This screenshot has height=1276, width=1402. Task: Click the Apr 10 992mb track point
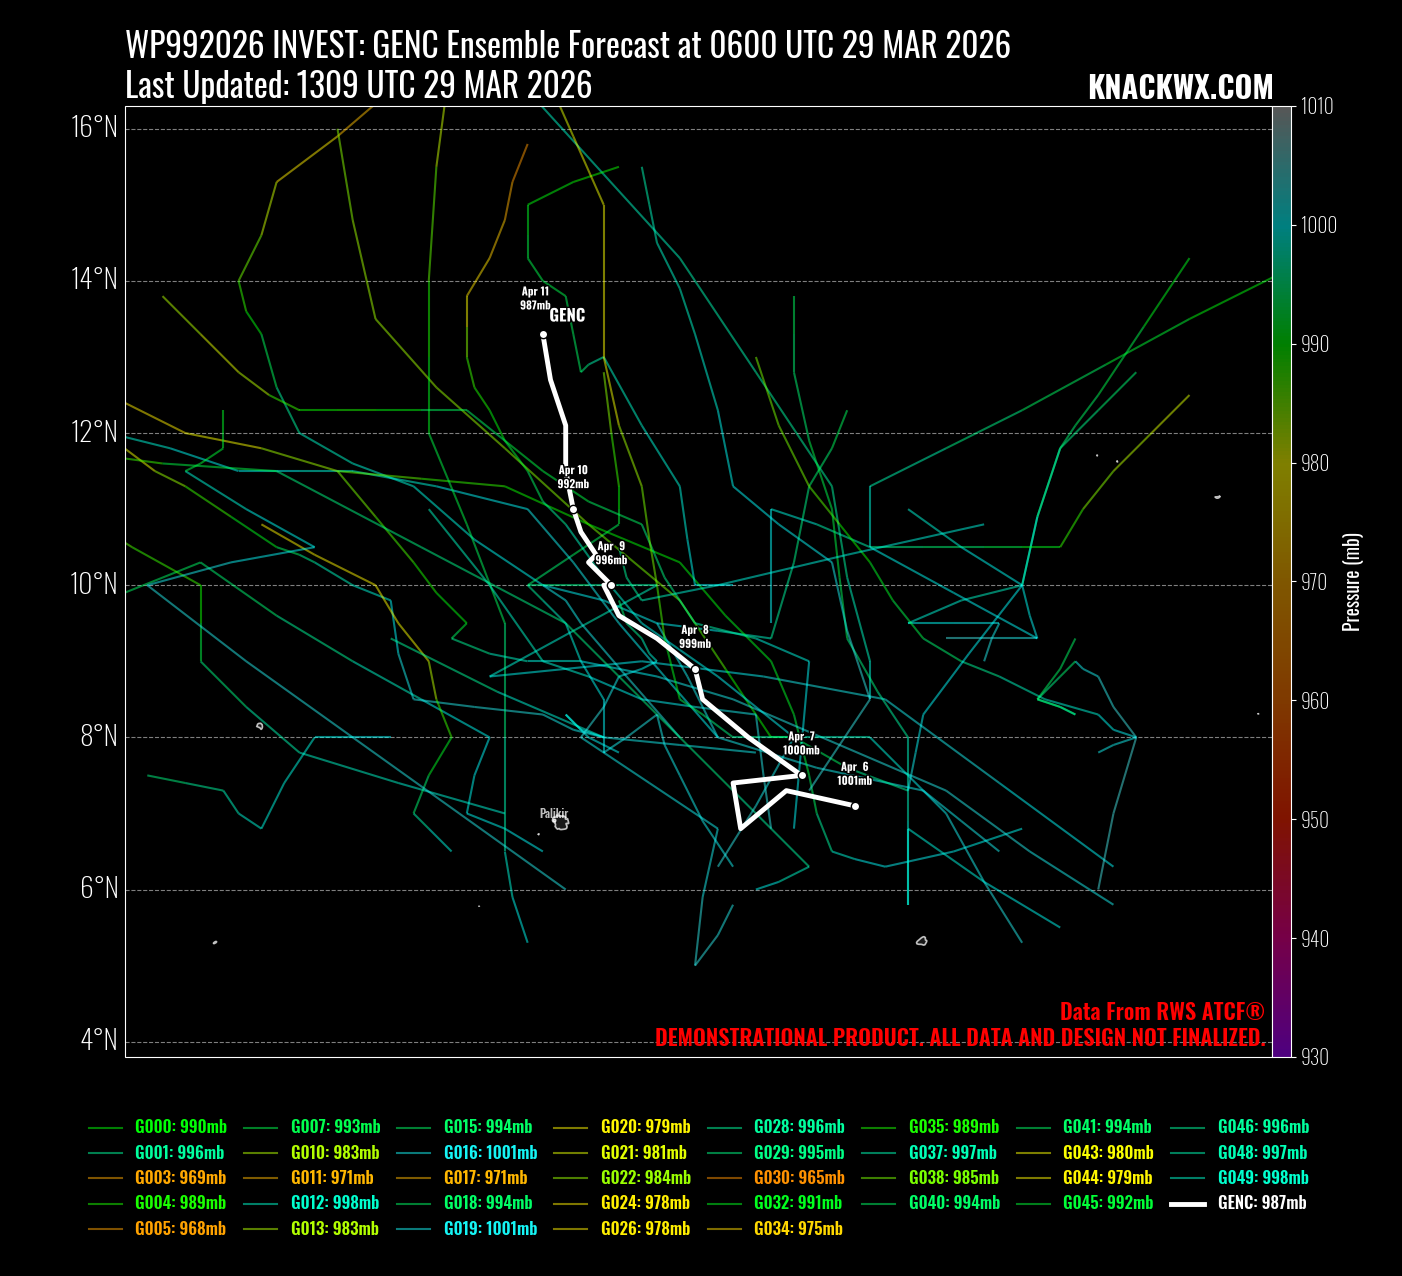tap(573, 509)
